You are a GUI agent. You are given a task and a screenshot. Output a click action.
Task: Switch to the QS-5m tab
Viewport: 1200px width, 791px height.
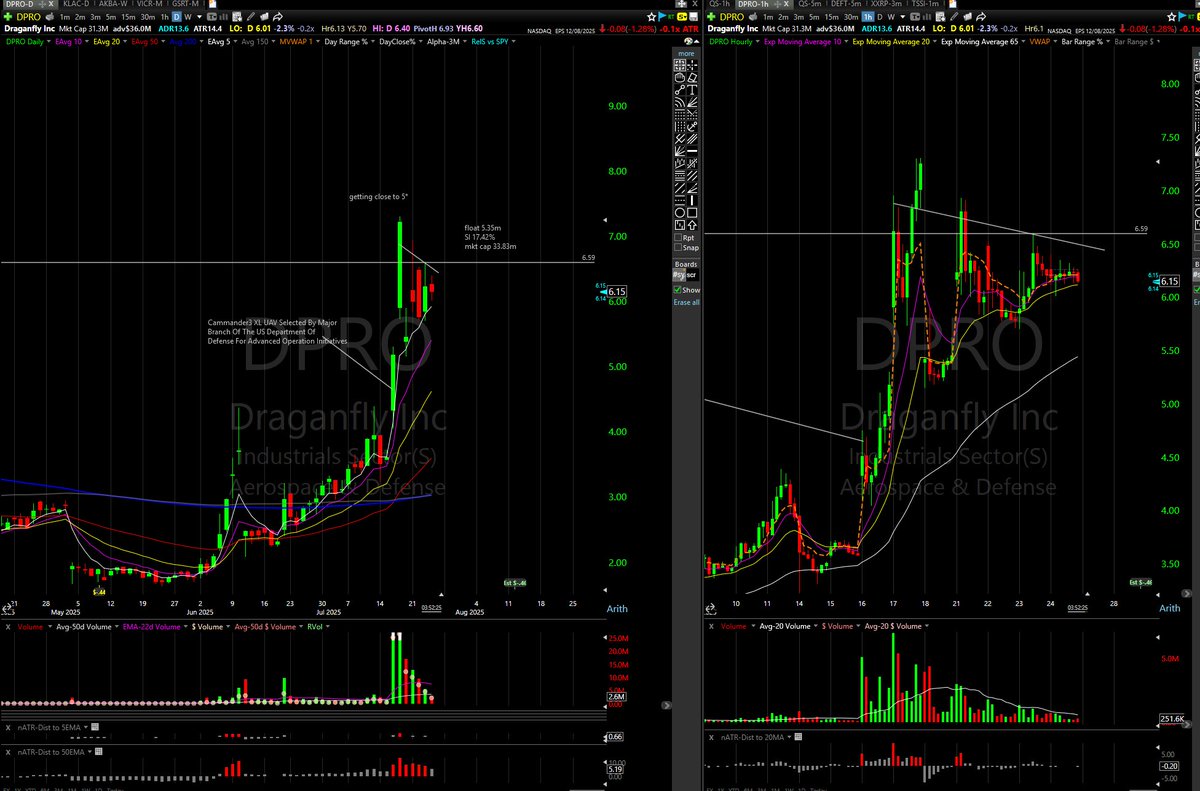pos(810,5)
